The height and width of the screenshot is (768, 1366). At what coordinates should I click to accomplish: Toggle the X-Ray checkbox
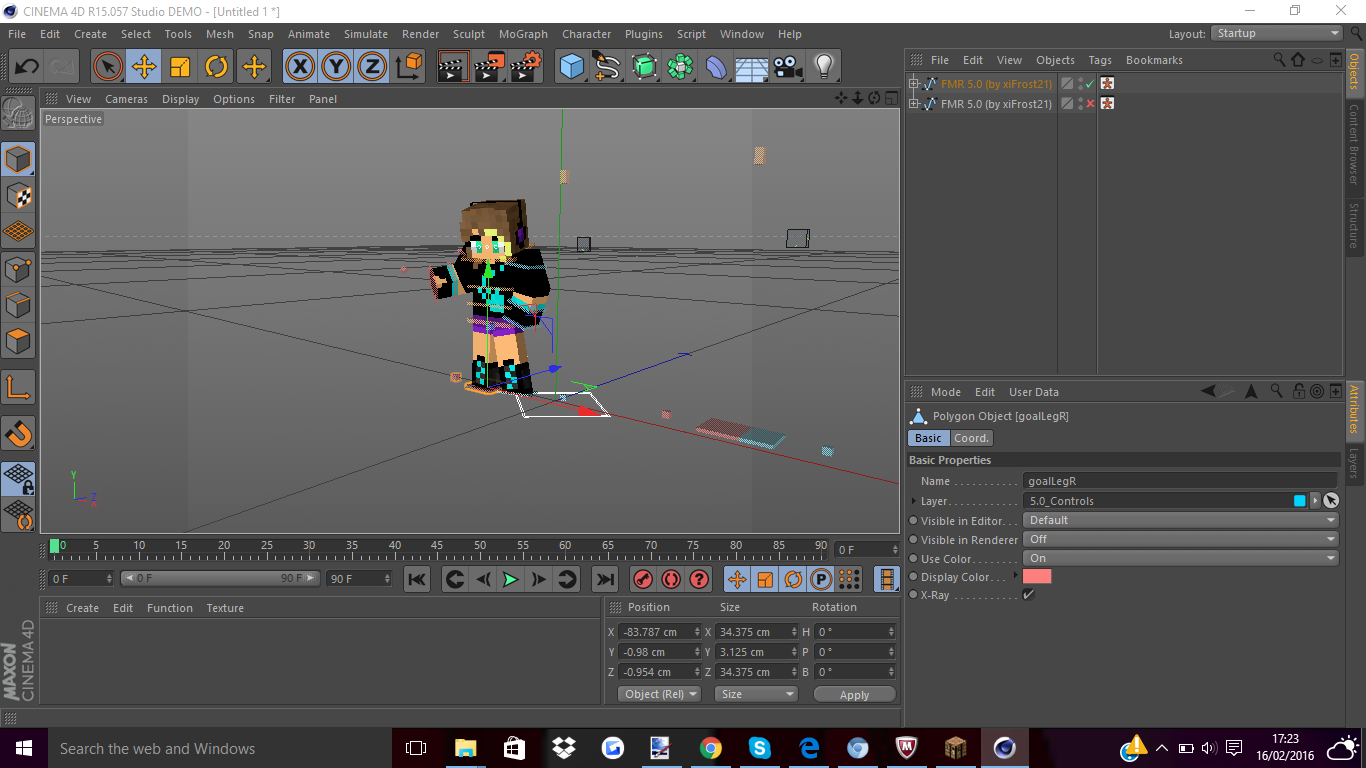1028,595
